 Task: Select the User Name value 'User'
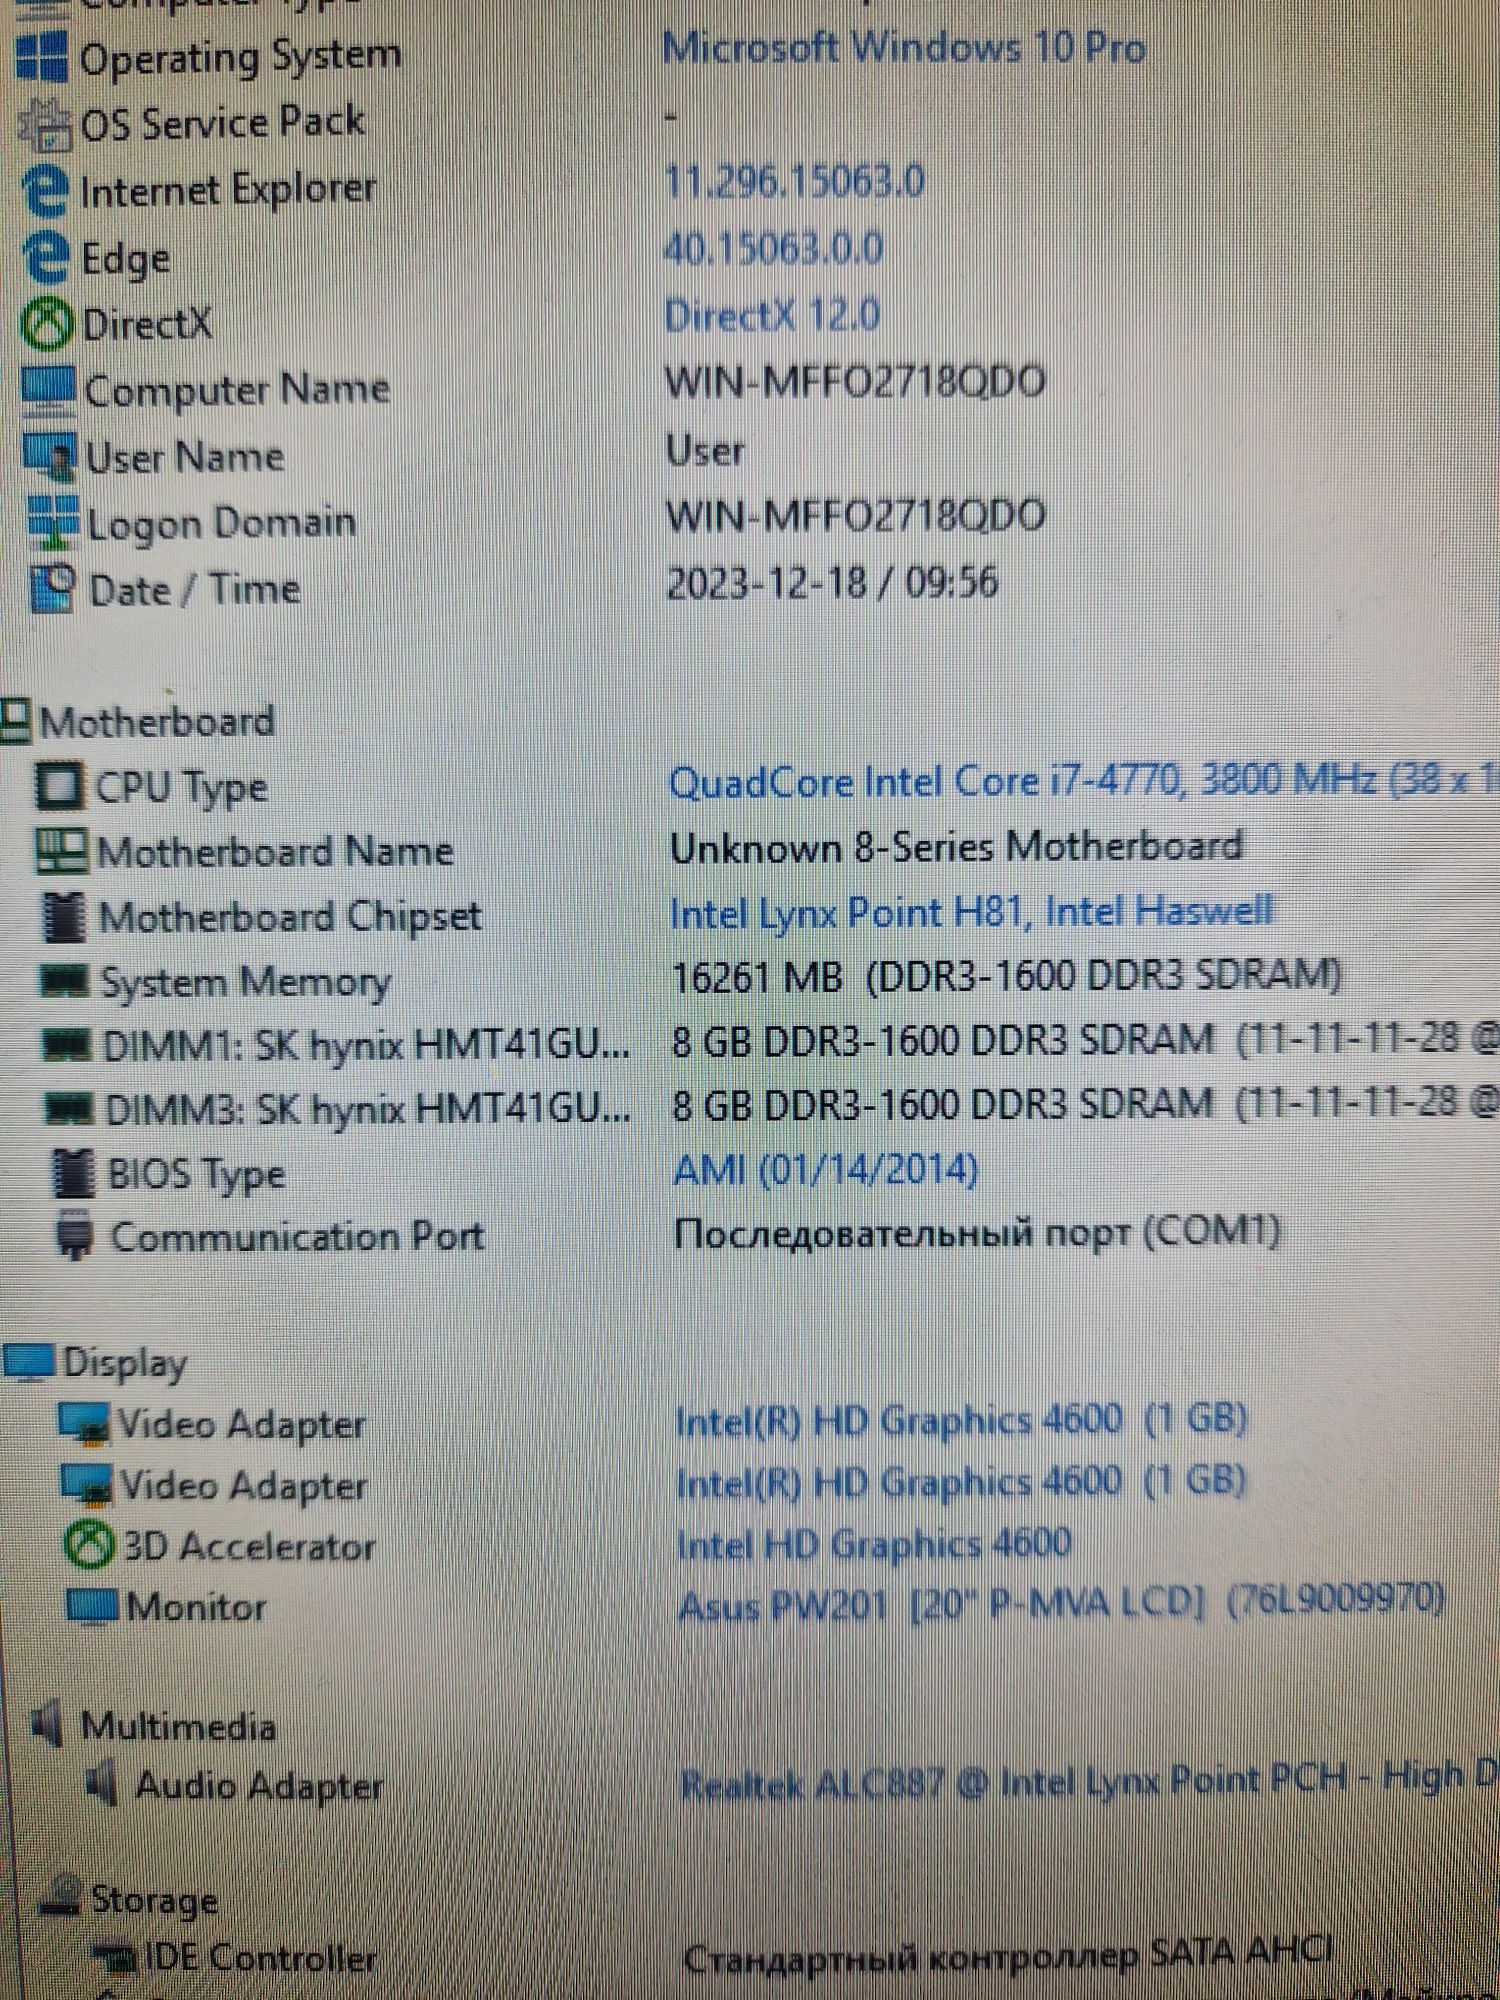click(x=705, y=450)
